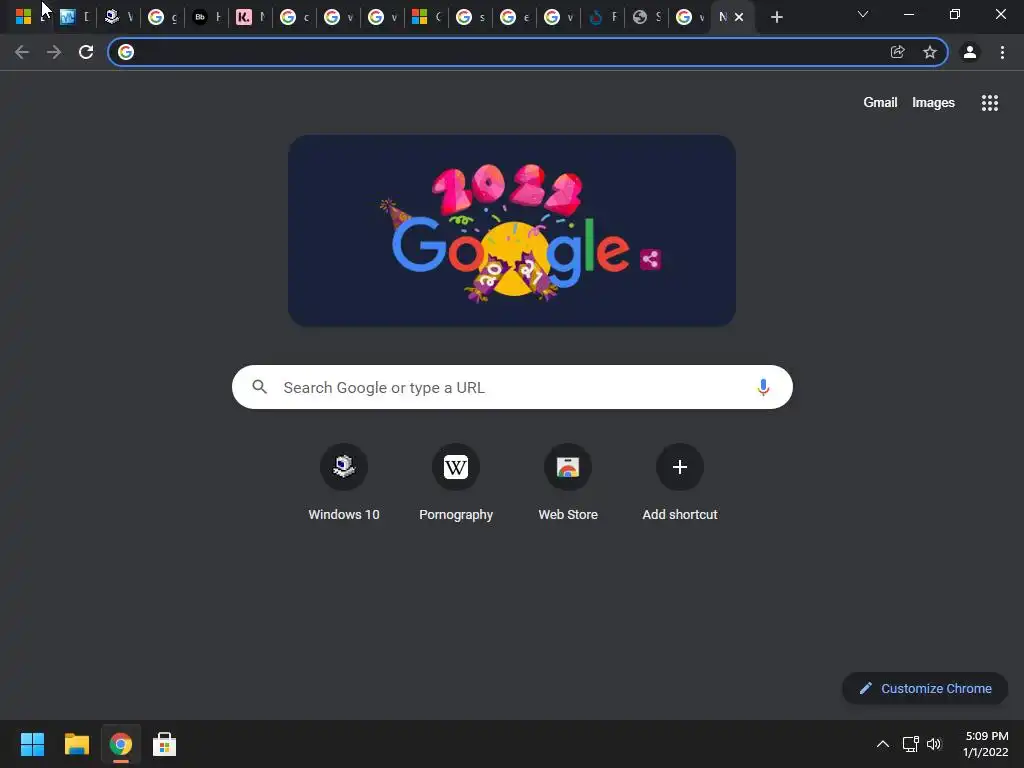Screen dimensions: 1024x768
Task: Open the Wikipedia-icon shortcut tile
Action: 456,483
